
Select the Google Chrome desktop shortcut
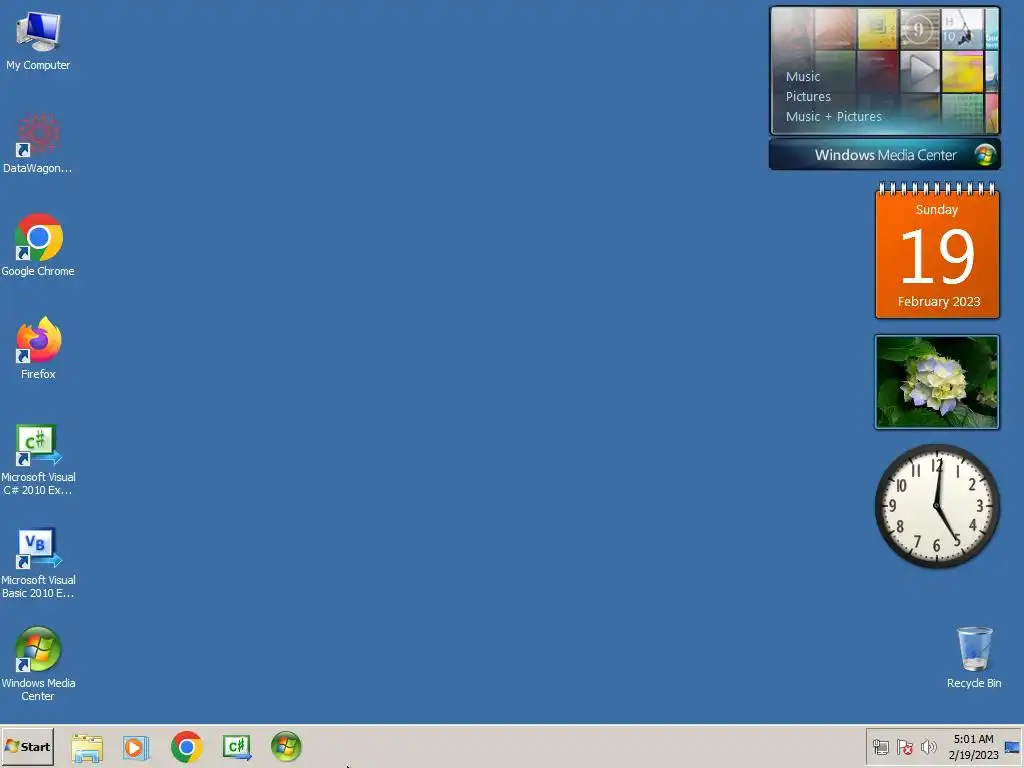coord(38,246)
